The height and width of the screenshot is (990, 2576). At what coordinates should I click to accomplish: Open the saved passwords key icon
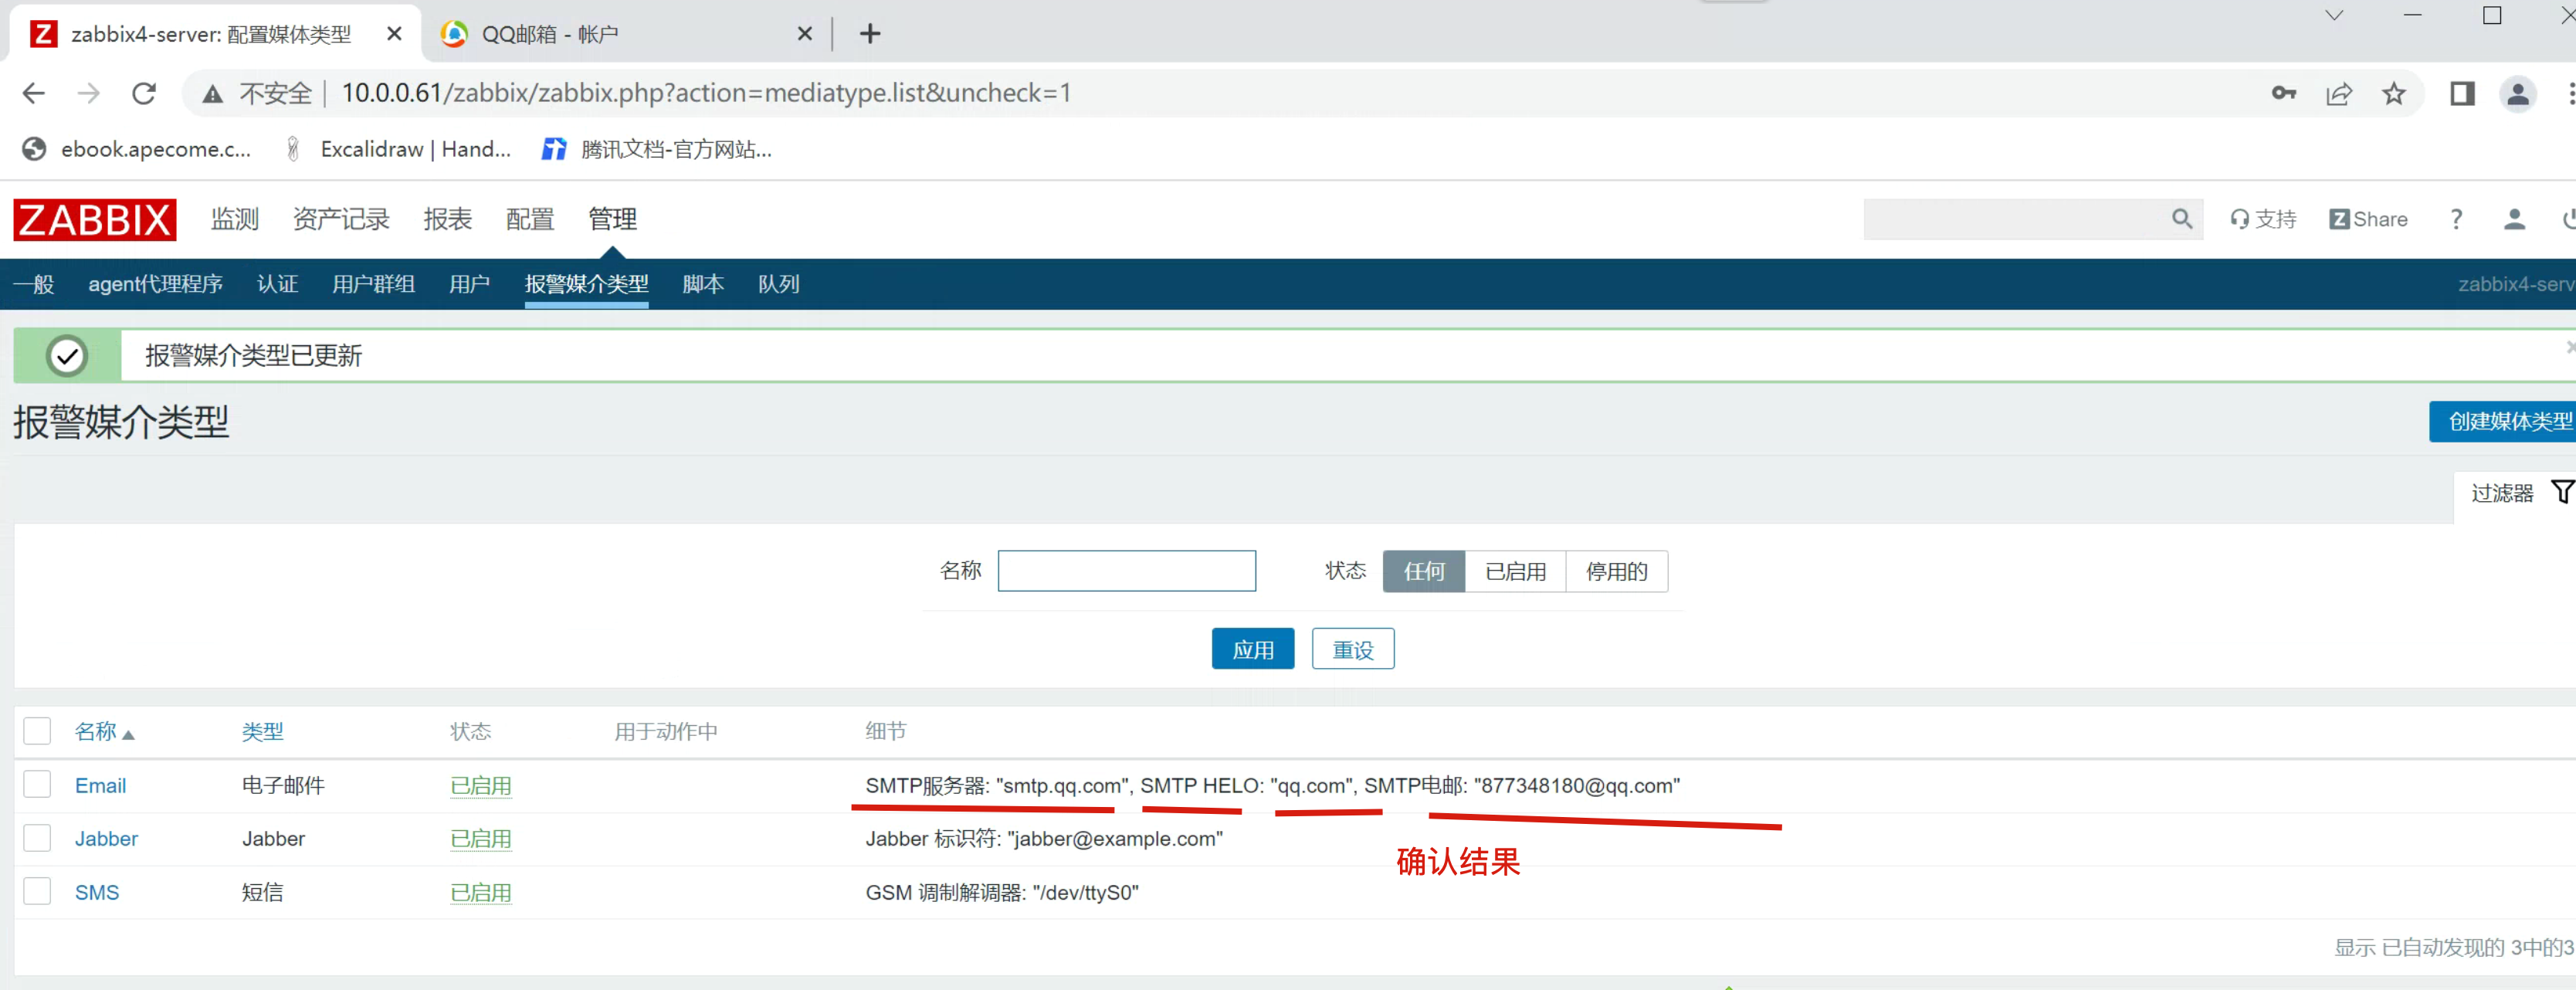coord(2283,94)
